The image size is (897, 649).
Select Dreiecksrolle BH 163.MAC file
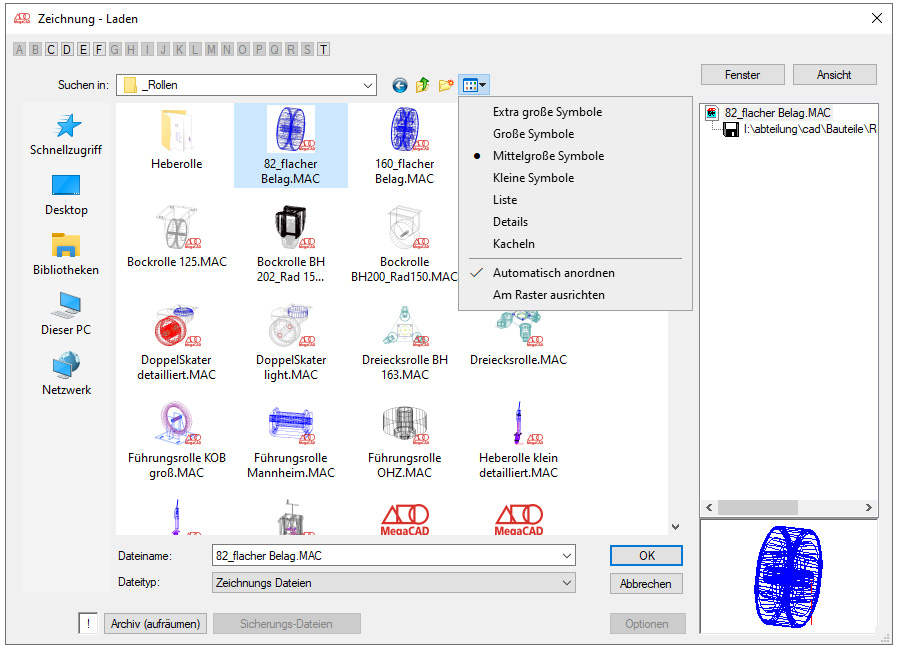click(x=404, y=342)
